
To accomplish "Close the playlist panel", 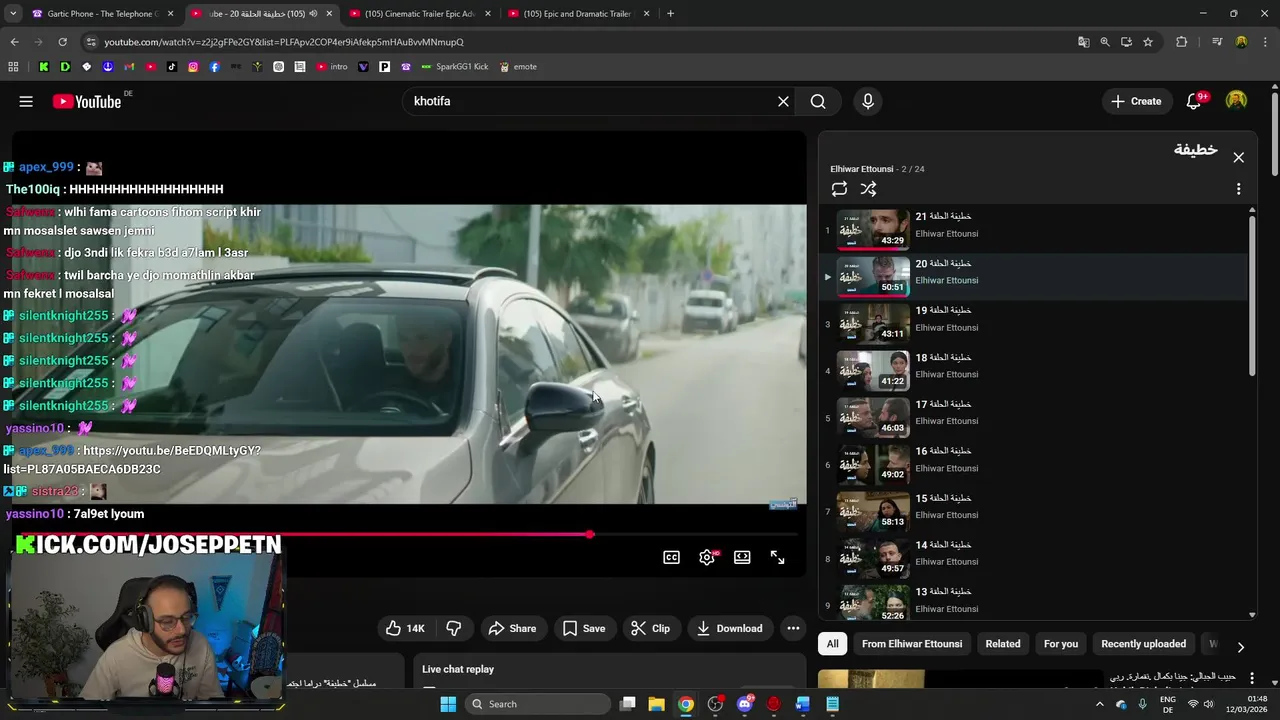I will click(1238, 157).
